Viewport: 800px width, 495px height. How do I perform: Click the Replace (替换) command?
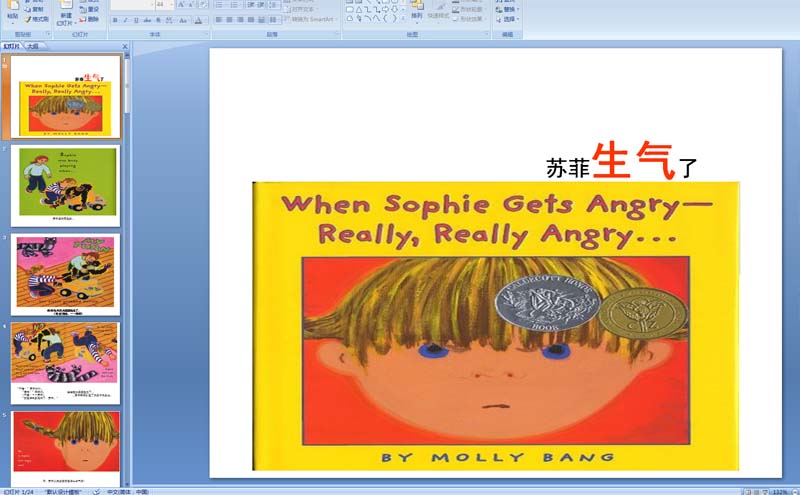pyautogui.click(x=507, y=9)
